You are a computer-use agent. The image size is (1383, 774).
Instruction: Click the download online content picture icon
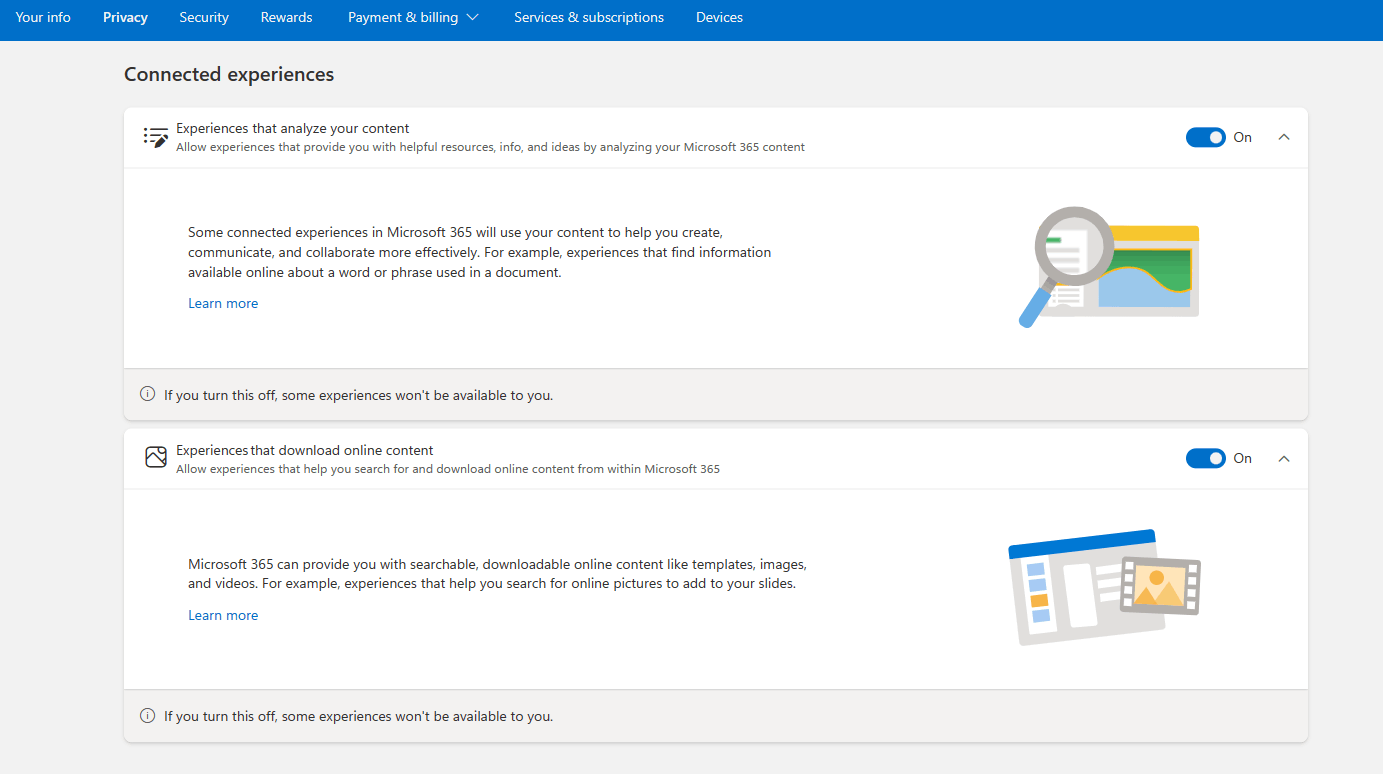click(156, 458)
